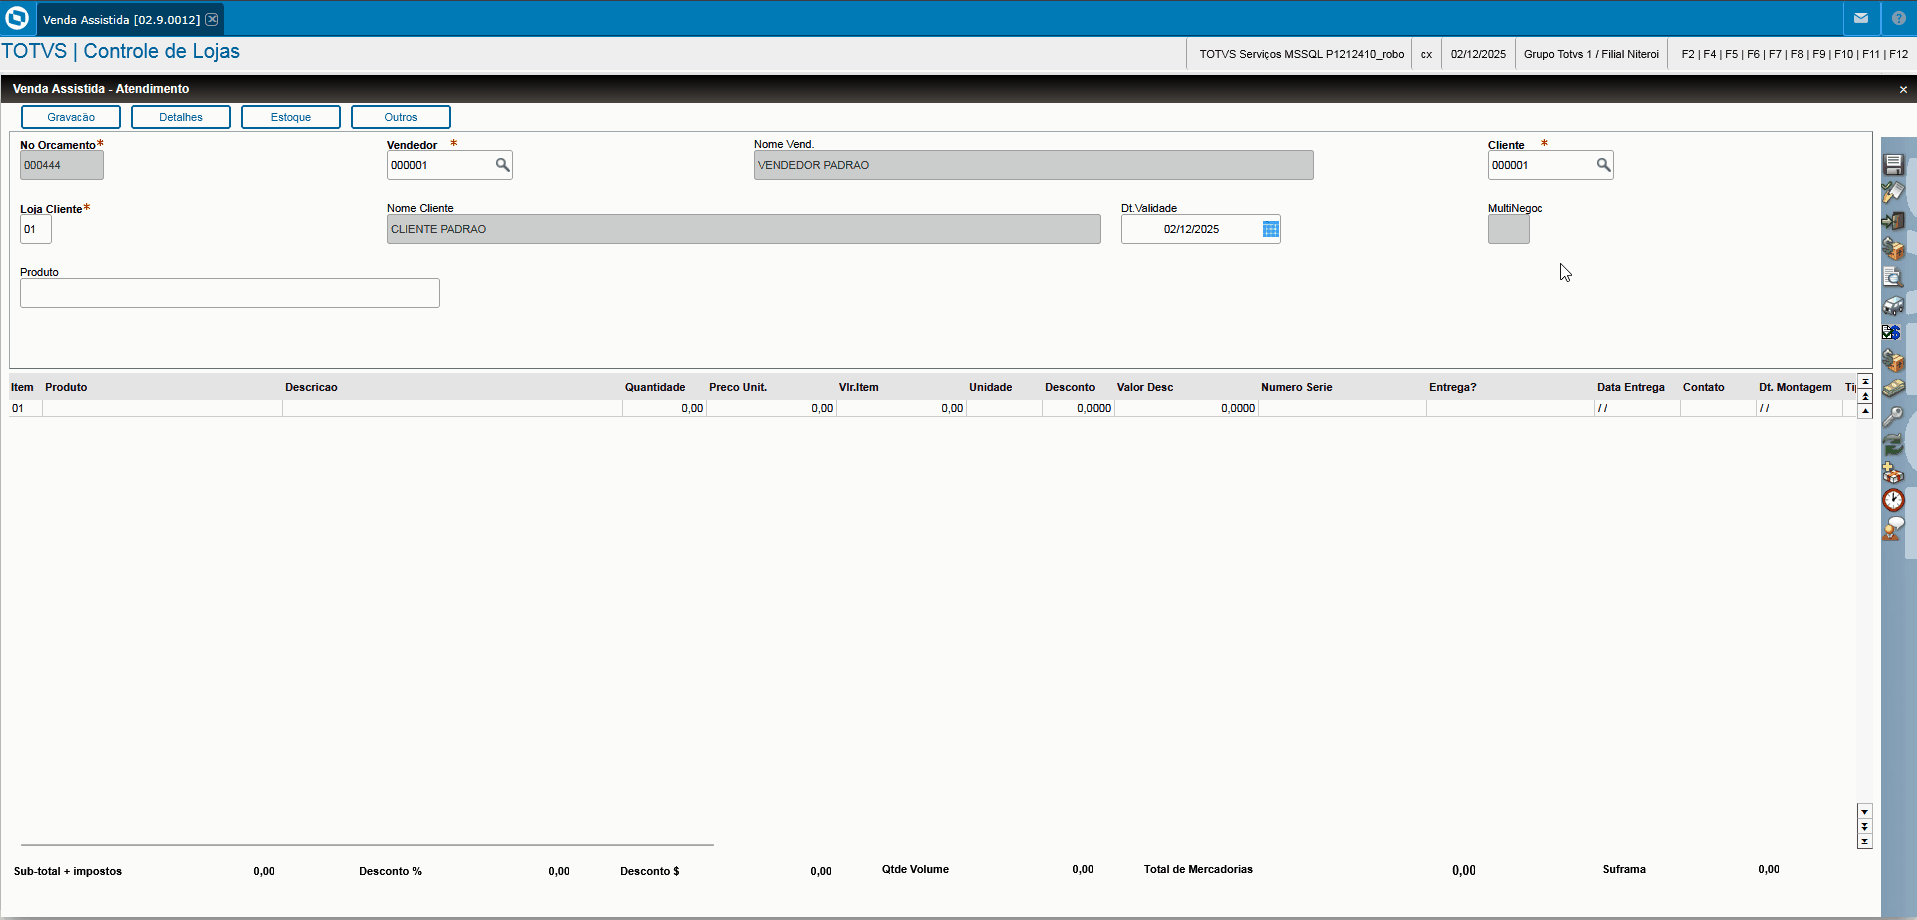Click the Quantidade cell of row 01
The height and width of the screenshot is (920, 1917).
(664, 408)
